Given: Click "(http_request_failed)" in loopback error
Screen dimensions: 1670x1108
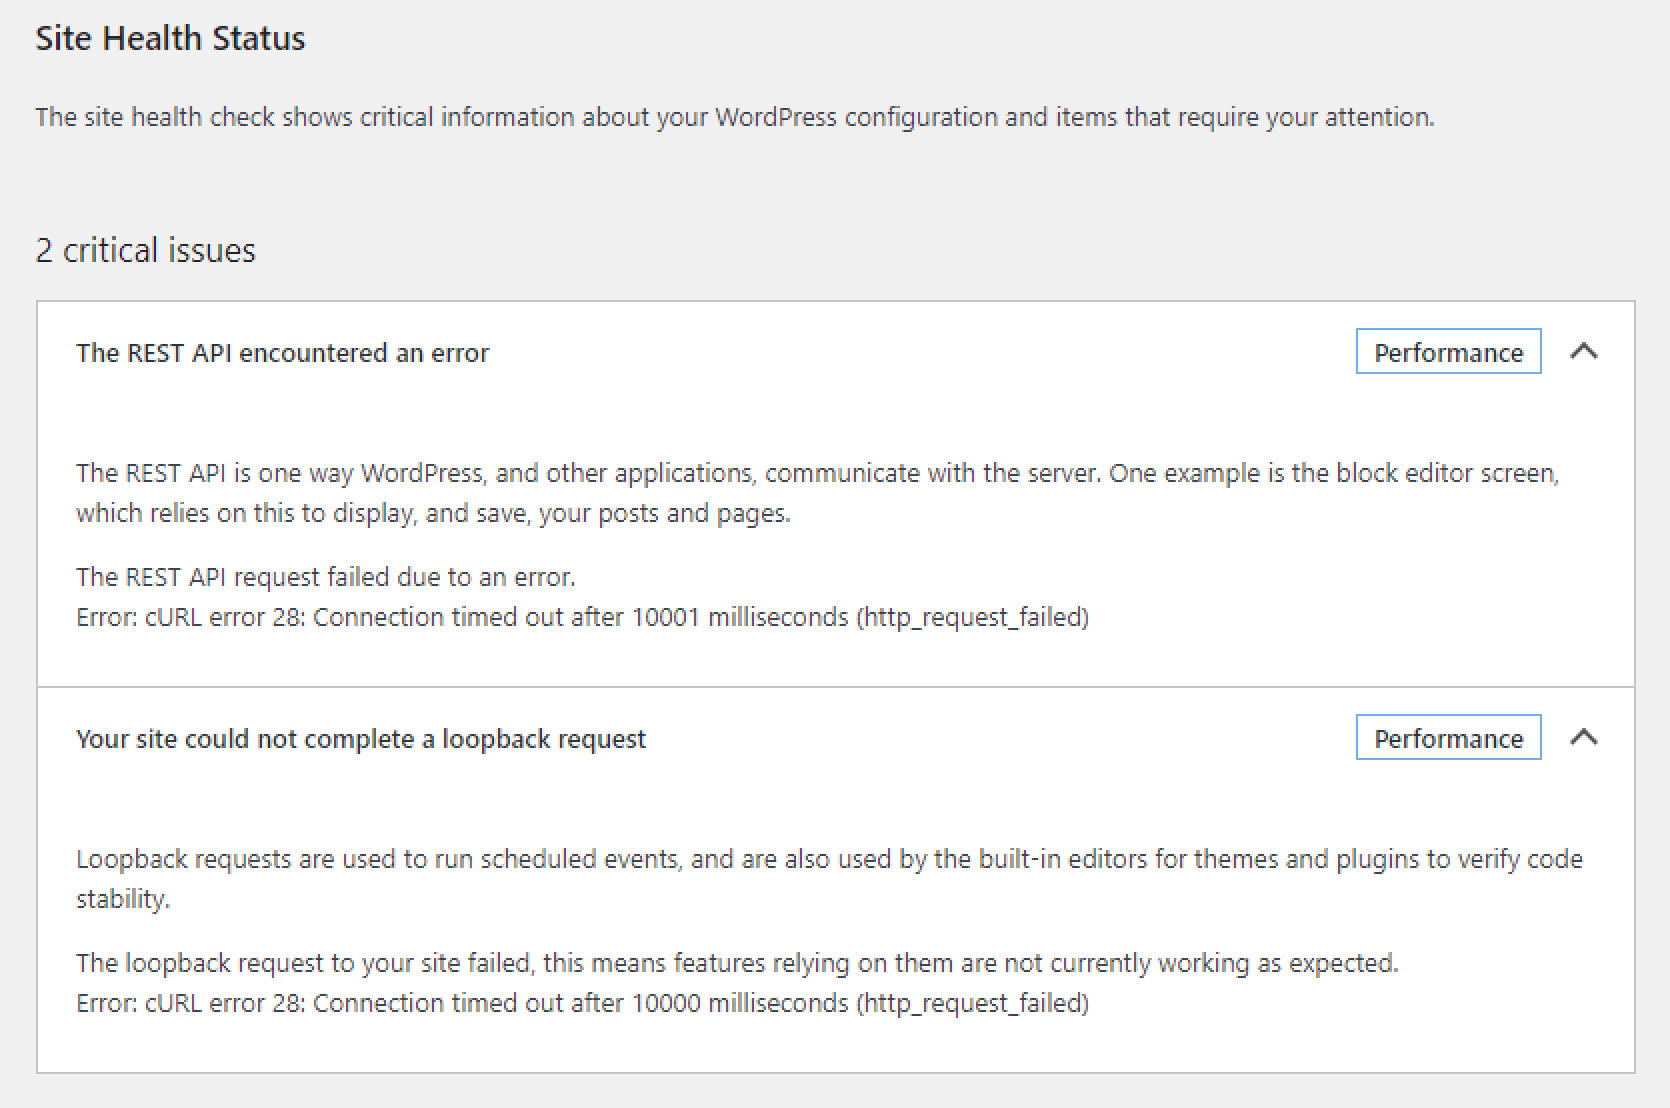Looking at the screenshot, I should 972,1003.
